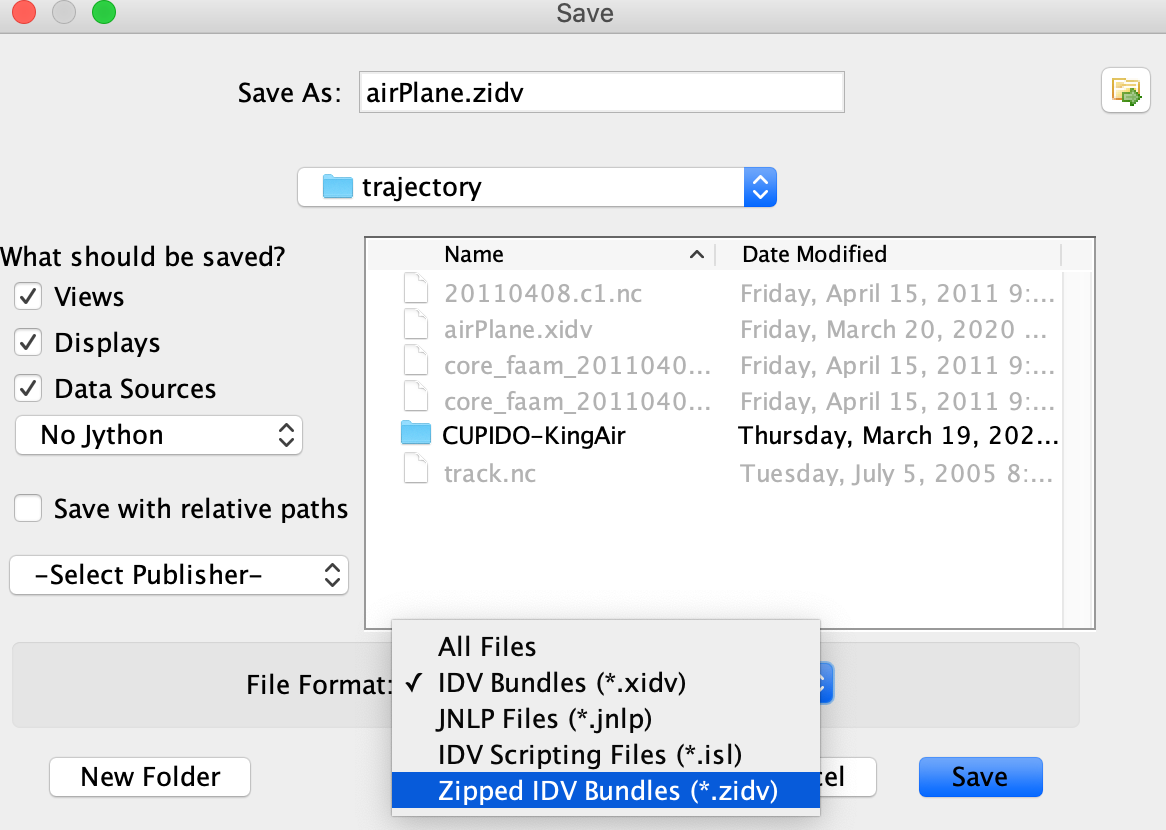Create a New Folder

[150, 777]
